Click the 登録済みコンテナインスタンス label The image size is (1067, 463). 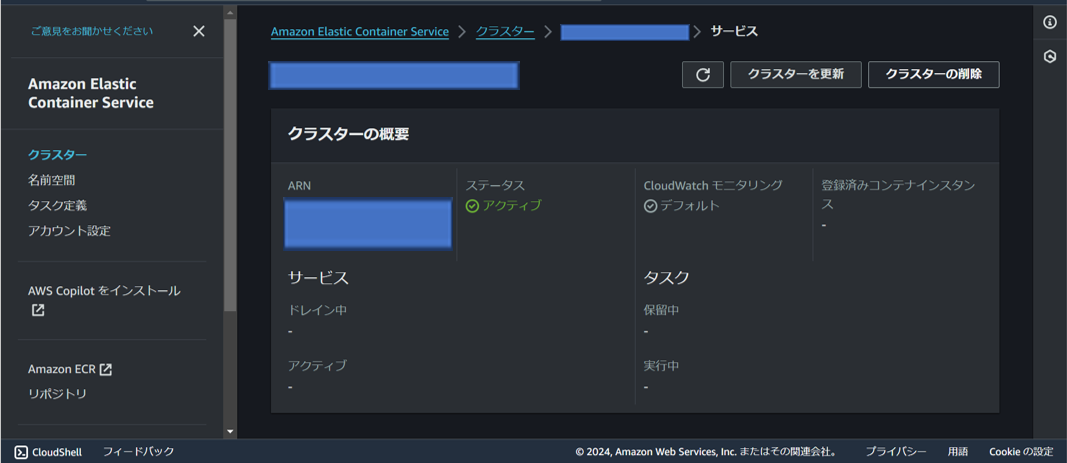(898, 195)
